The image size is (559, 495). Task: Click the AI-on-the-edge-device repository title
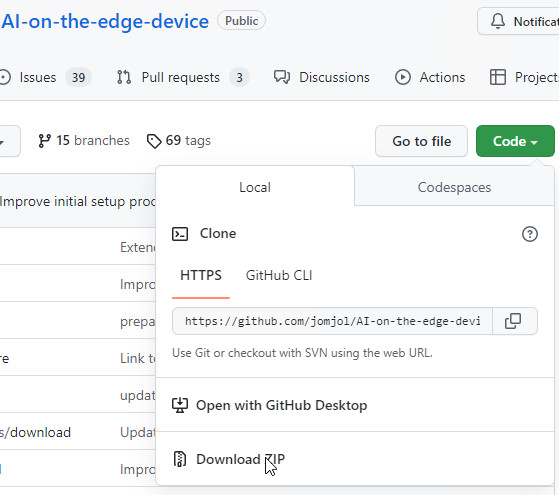click(x=105, y=21)
